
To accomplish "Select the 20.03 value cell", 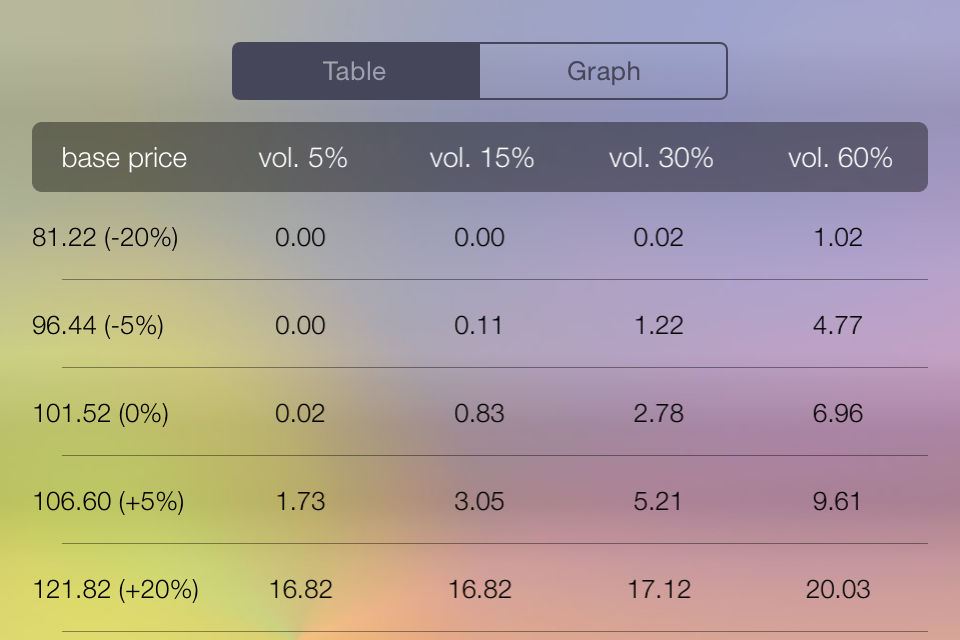I will pos(838,589).
